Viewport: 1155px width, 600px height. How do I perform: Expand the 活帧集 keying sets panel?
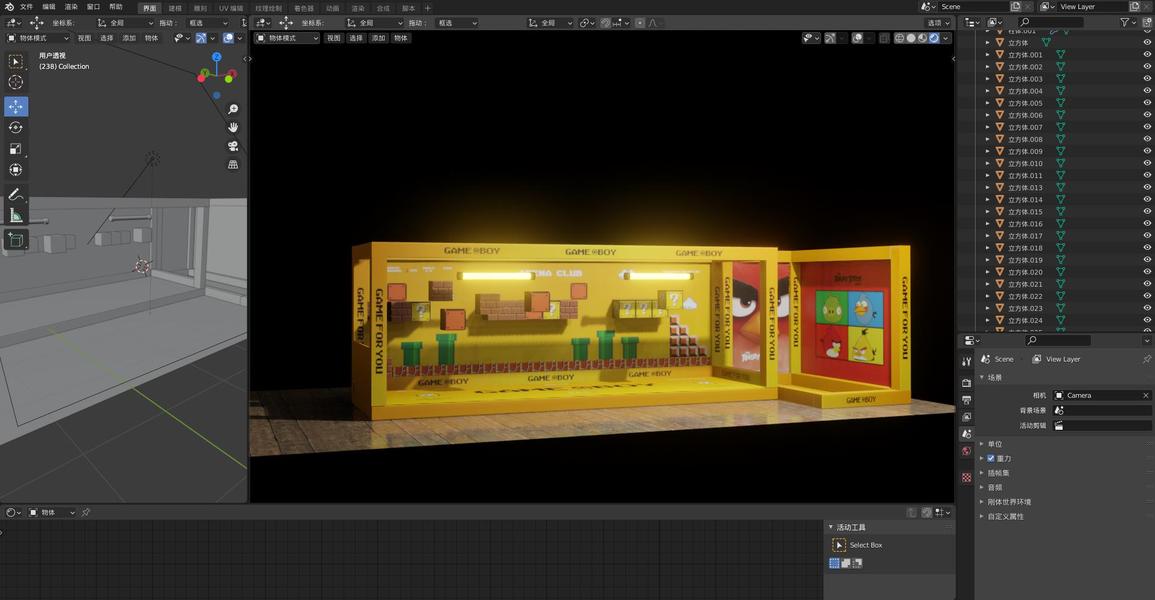coord(994,473)
